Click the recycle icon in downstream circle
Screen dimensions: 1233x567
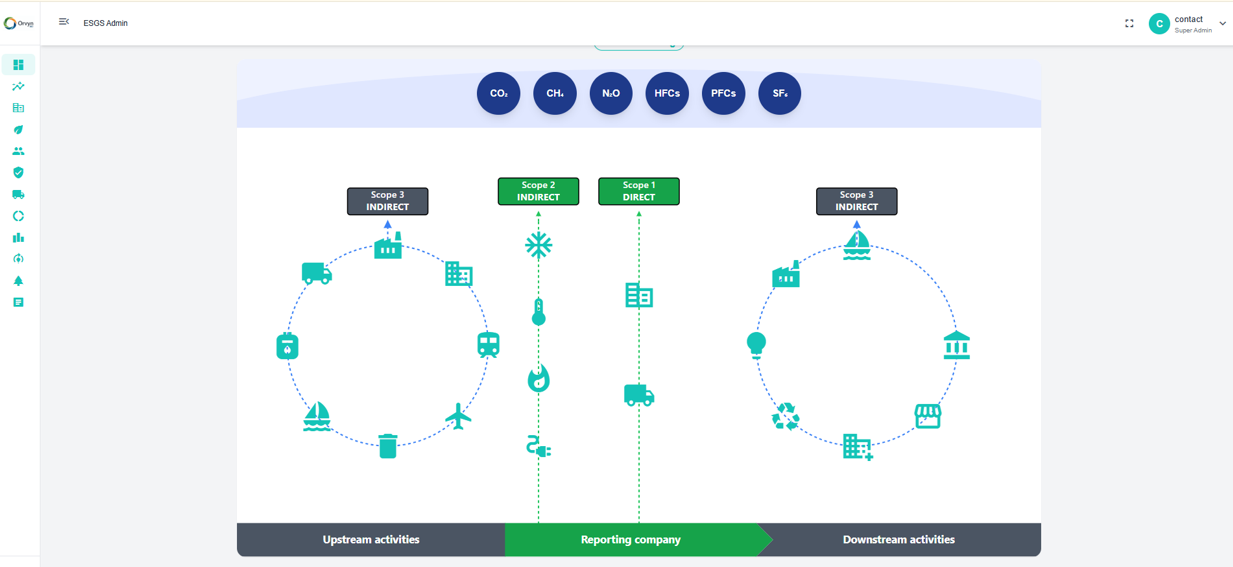coord(786,416)
